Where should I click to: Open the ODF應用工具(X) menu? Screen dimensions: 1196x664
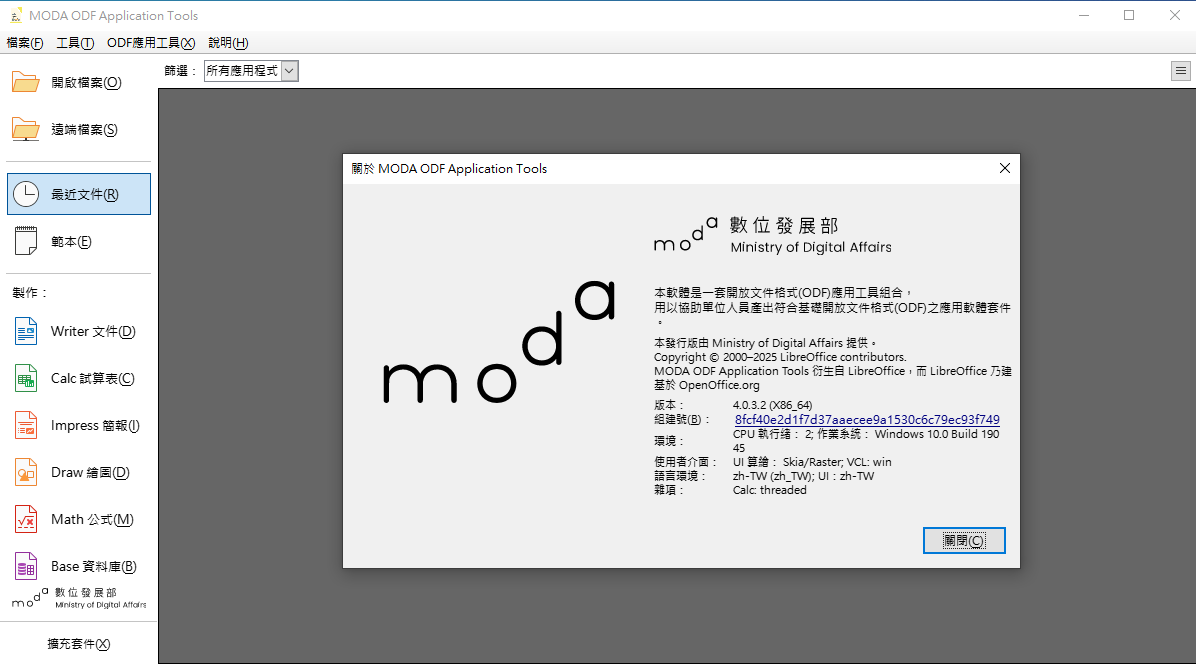click(151, 43)
